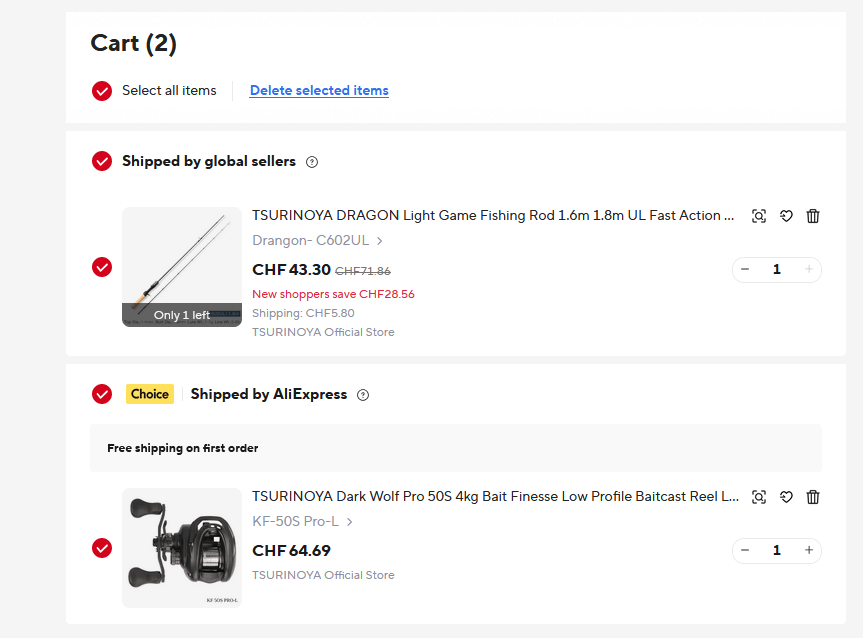Deselect the Dark Wolf Pro reel checkbox
Screen dimensions: 863x638
pyautogui.click(x=102, y=548)
